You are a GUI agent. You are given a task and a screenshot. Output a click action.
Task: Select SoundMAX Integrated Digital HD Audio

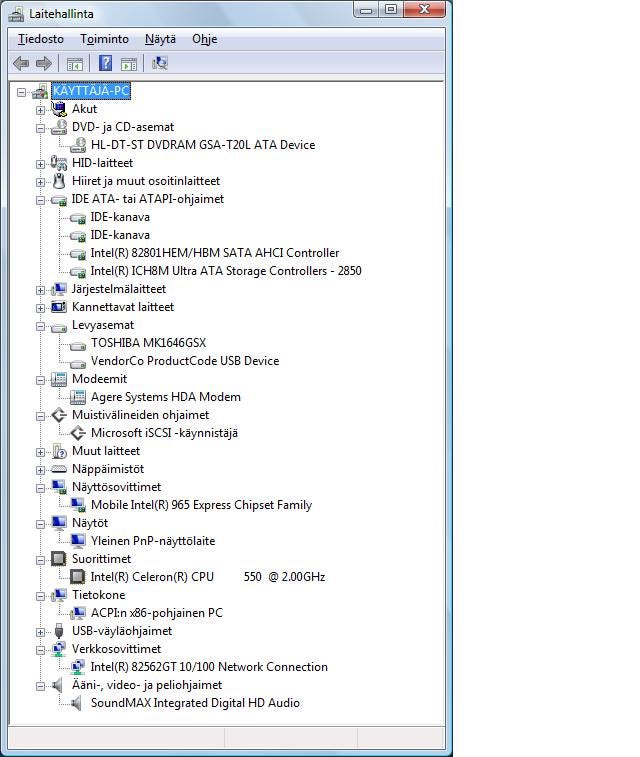[195, 703]
